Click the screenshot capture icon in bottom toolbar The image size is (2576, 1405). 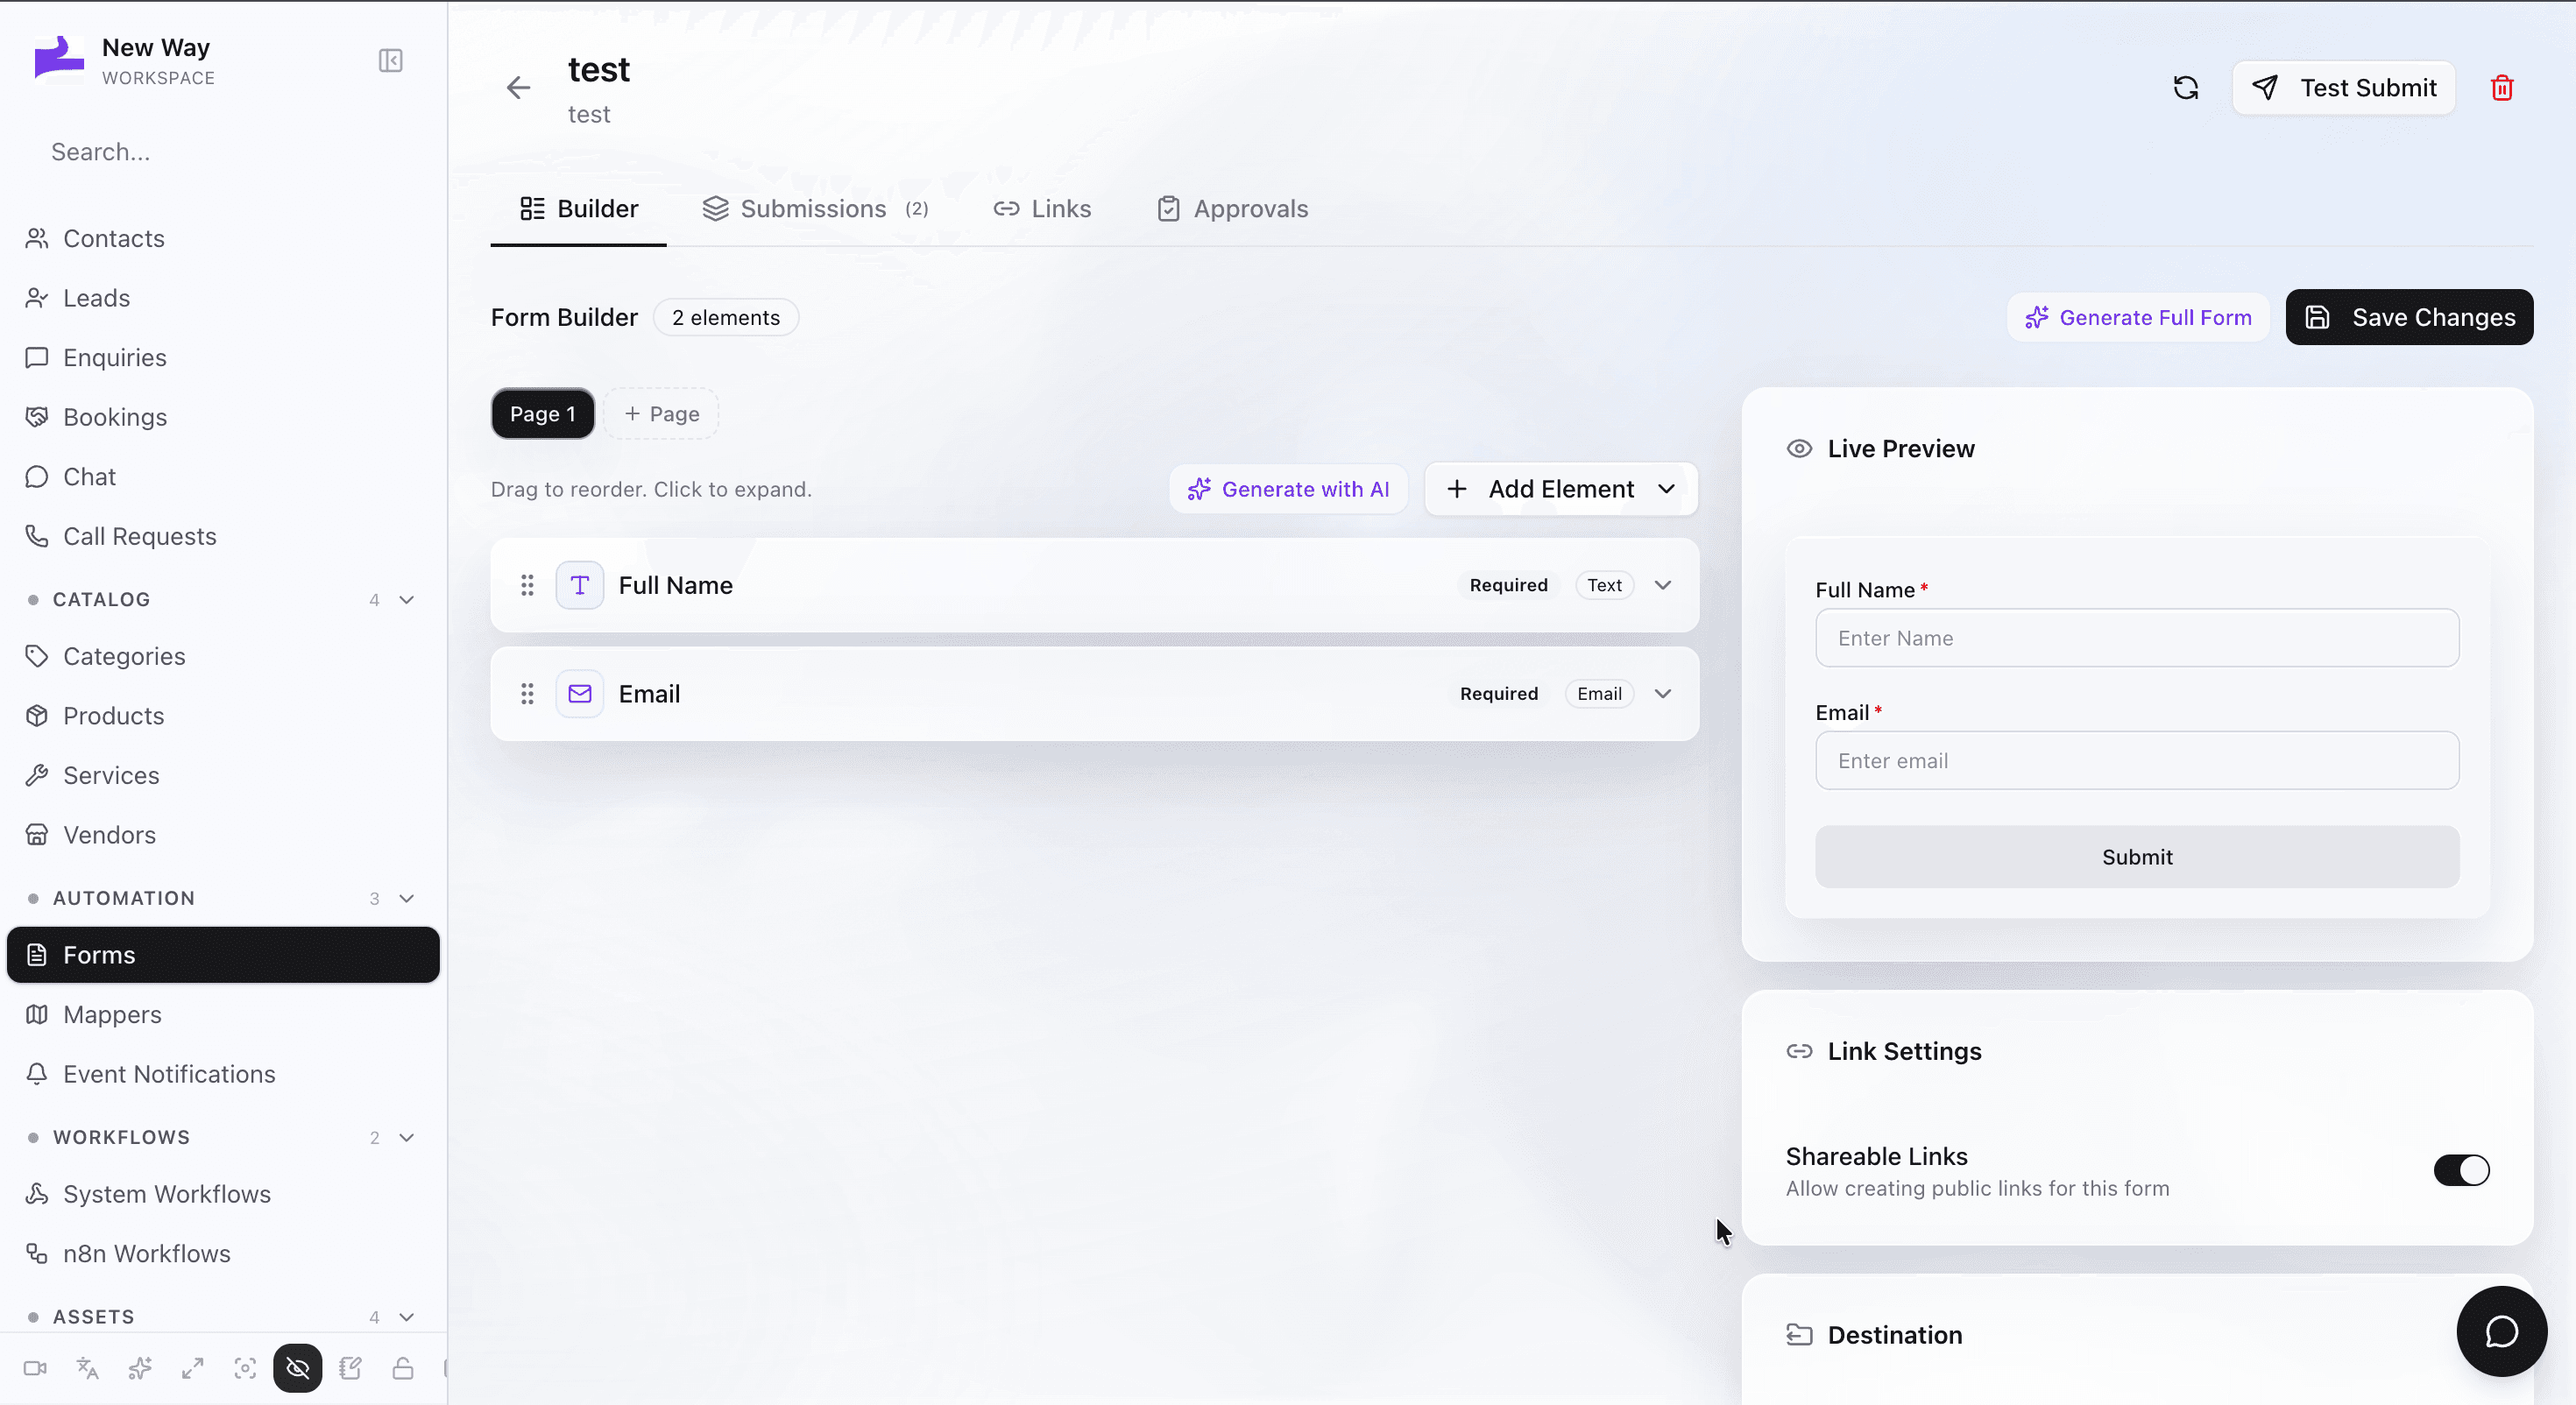point(245,1368)
